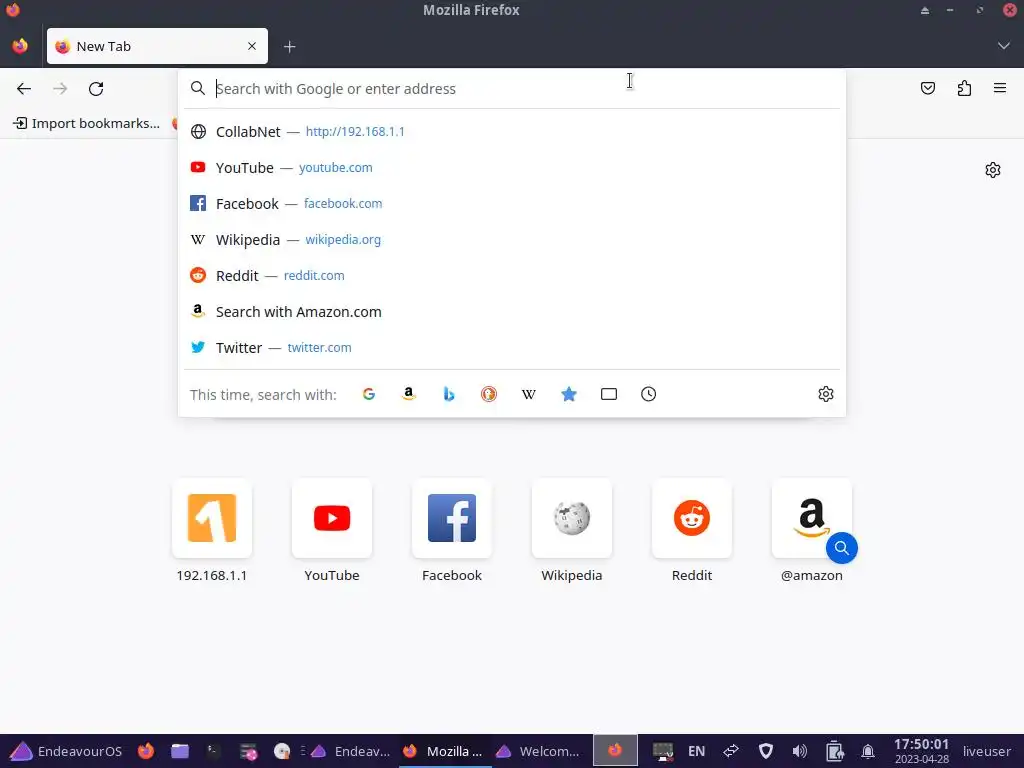The width and height of the screenshot is (1024, 768).
Task: Select the New Tab tab
Action: click(x=157, y=46)
